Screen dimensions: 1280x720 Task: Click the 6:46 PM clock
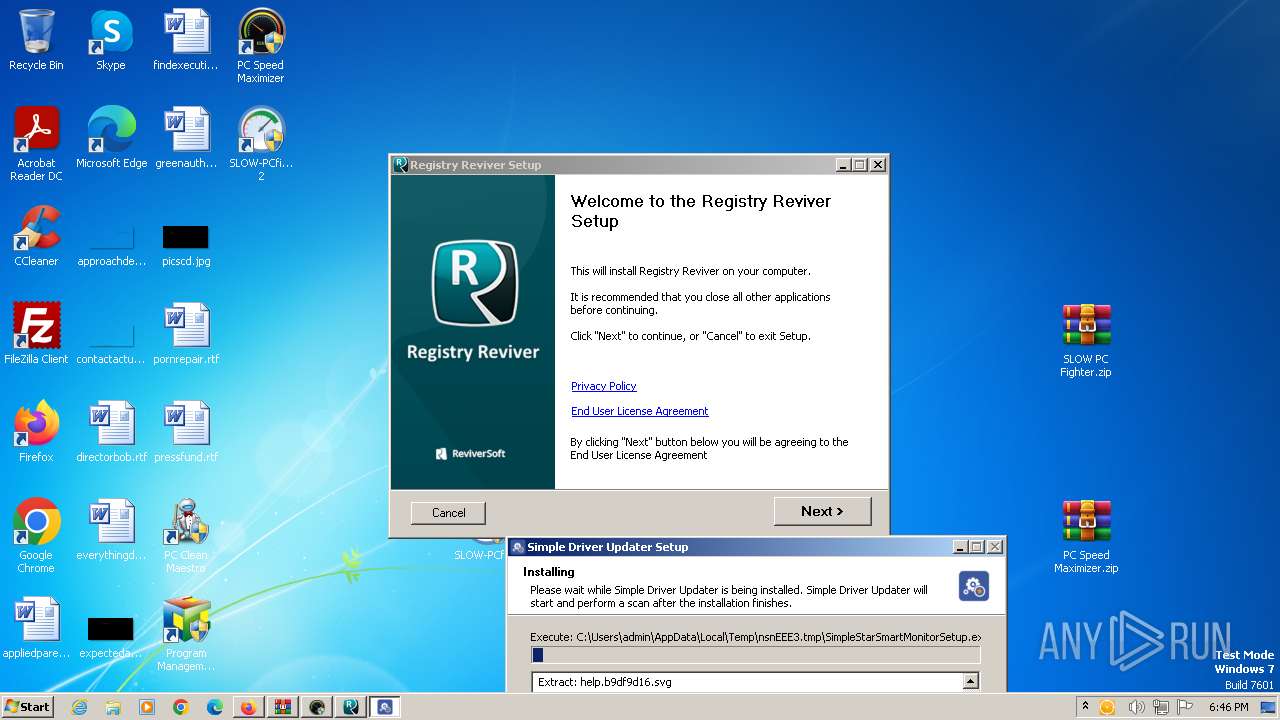click(x=1228, y=707)
